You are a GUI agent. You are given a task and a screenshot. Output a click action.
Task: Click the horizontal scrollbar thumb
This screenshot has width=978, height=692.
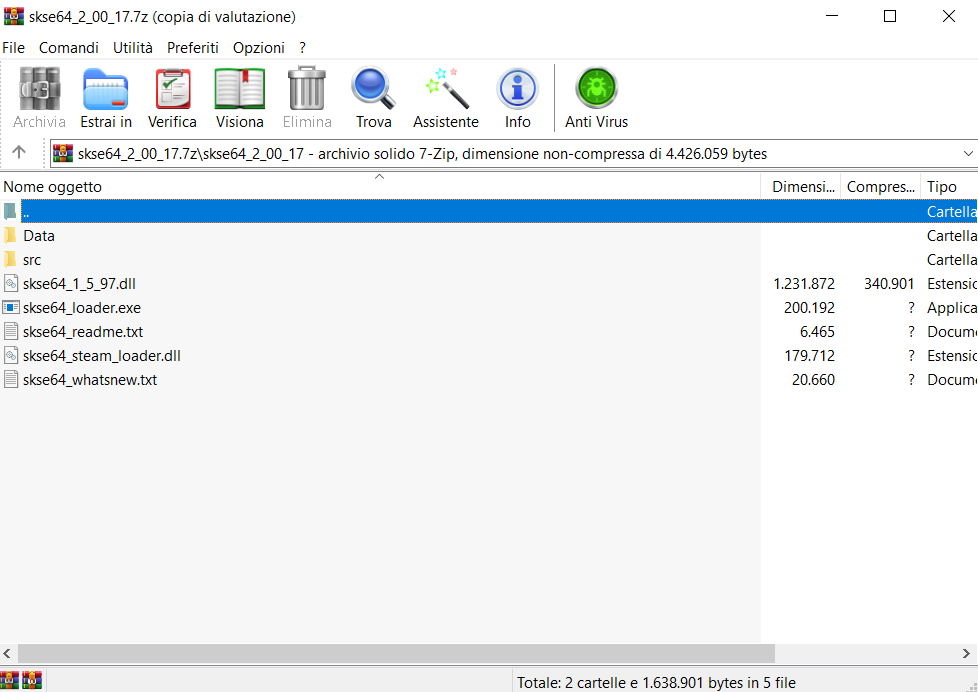click(396, 653)
